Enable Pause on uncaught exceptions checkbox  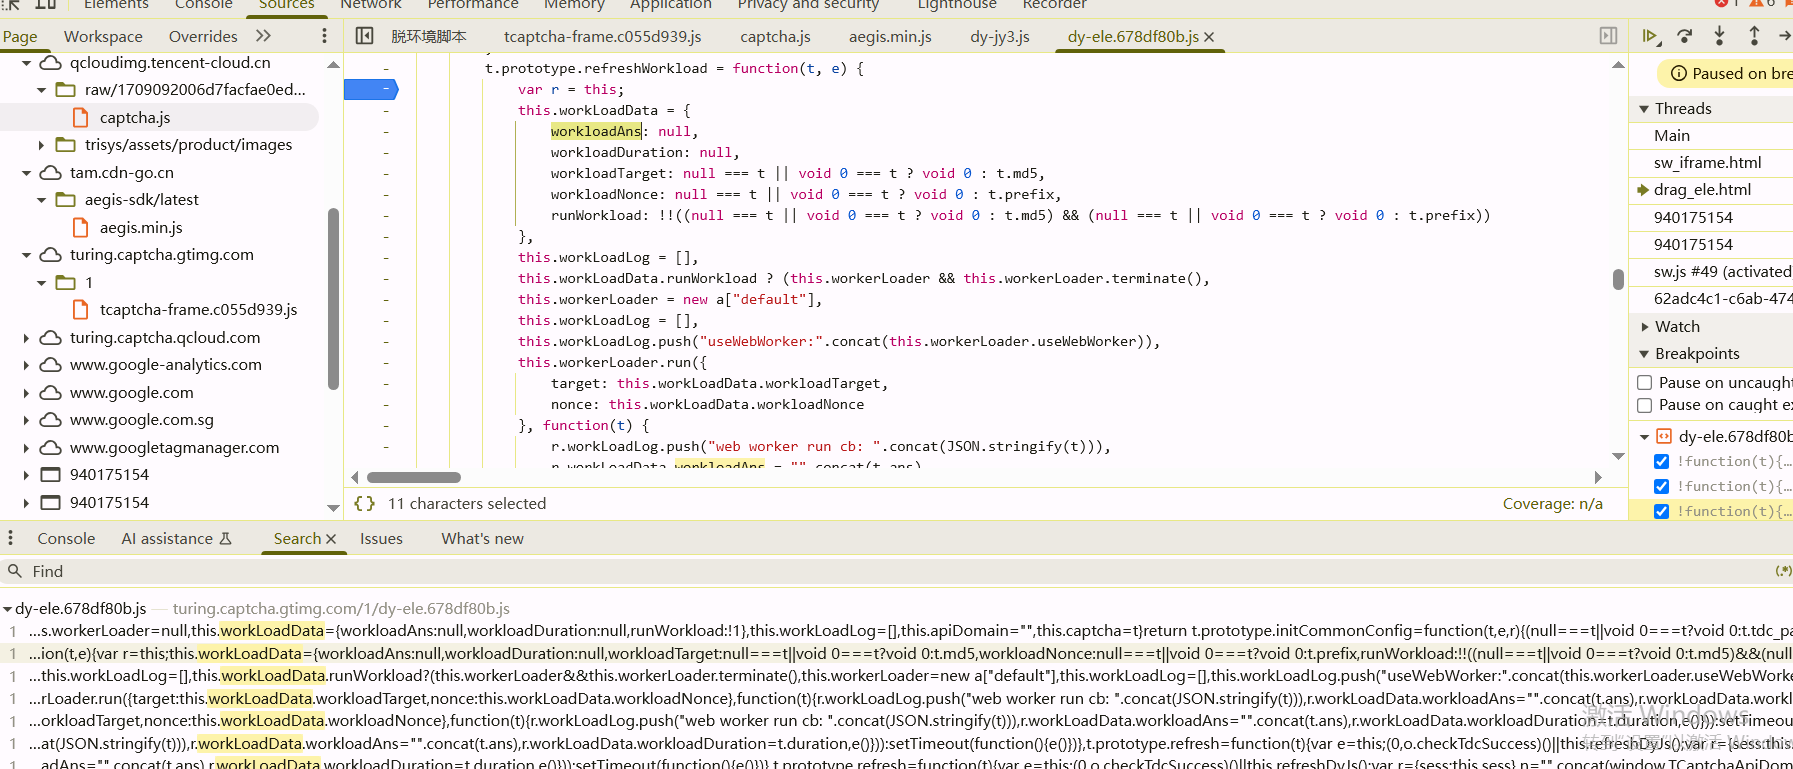pyautogui.click(x=1645, y=383)
